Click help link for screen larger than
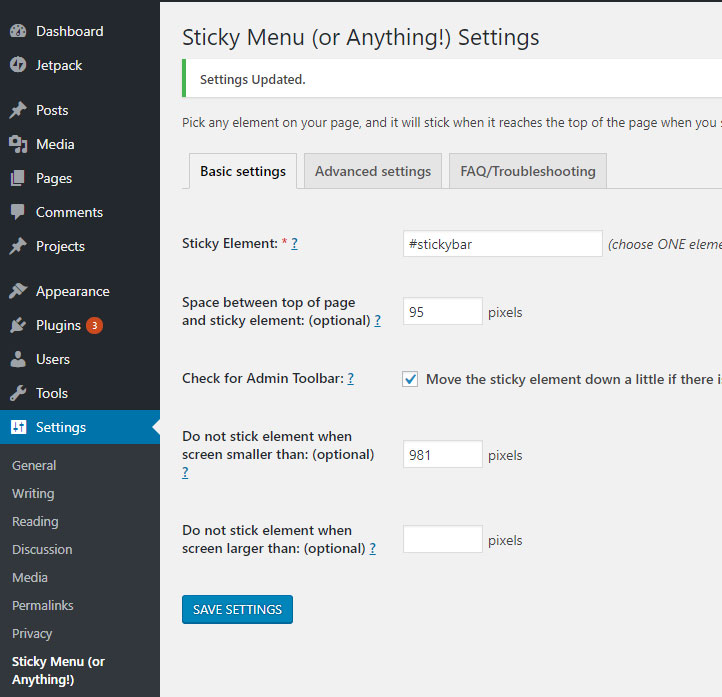This screenshot has width=722, height=697. tap(373, 548)
